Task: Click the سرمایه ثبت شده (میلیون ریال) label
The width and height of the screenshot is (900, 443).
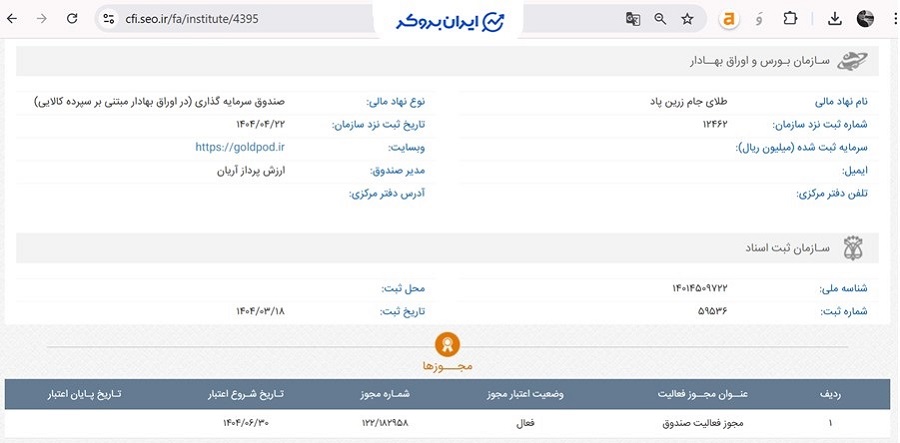Action: click(801, 147)
